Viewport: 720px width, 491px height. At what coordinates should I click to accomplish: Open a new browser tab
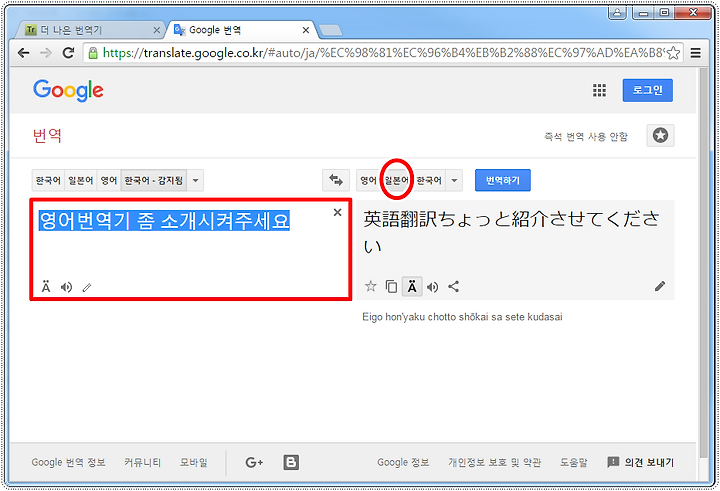click(x=331, y=30)
